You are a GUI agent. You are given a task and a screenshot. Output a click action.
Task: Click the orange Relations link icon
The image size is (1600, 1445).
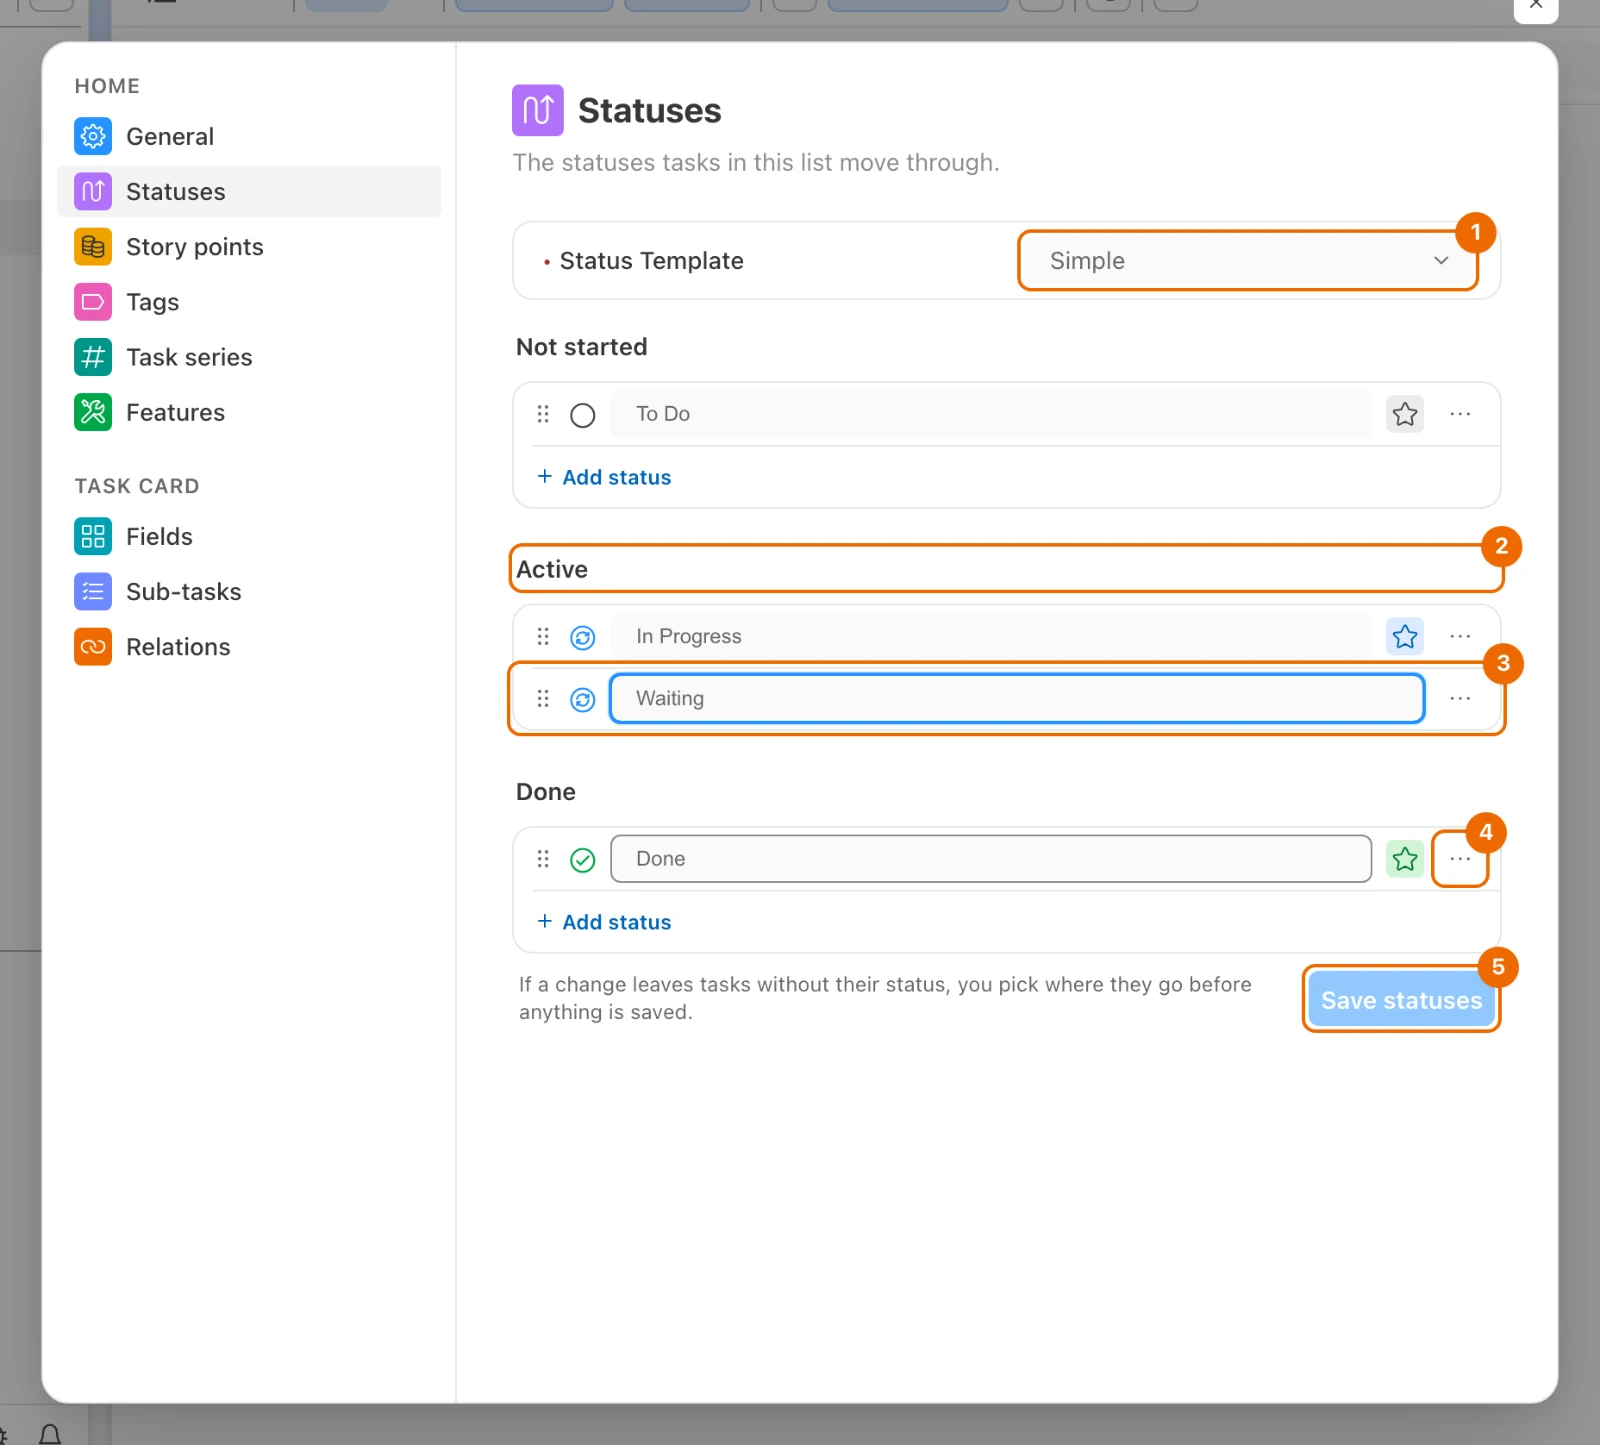coord(93,646)
